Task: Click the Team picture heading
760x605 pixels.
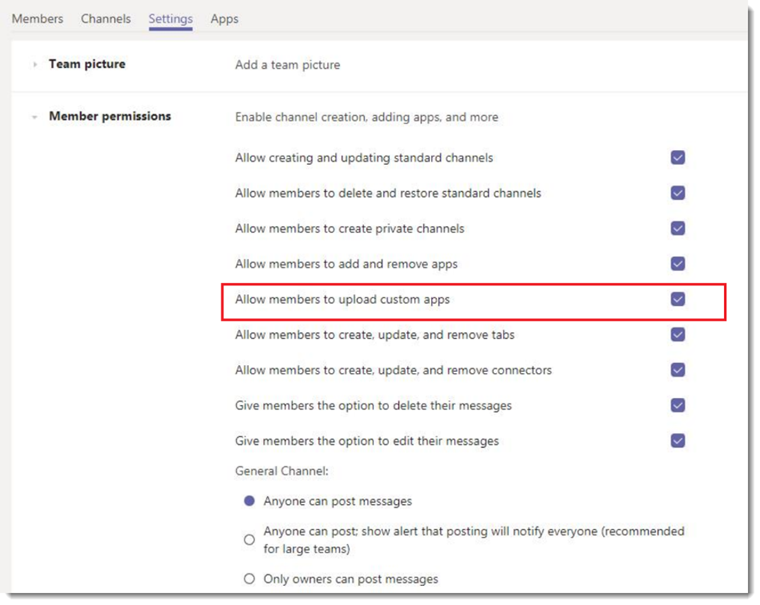Action: coord(87,64)
